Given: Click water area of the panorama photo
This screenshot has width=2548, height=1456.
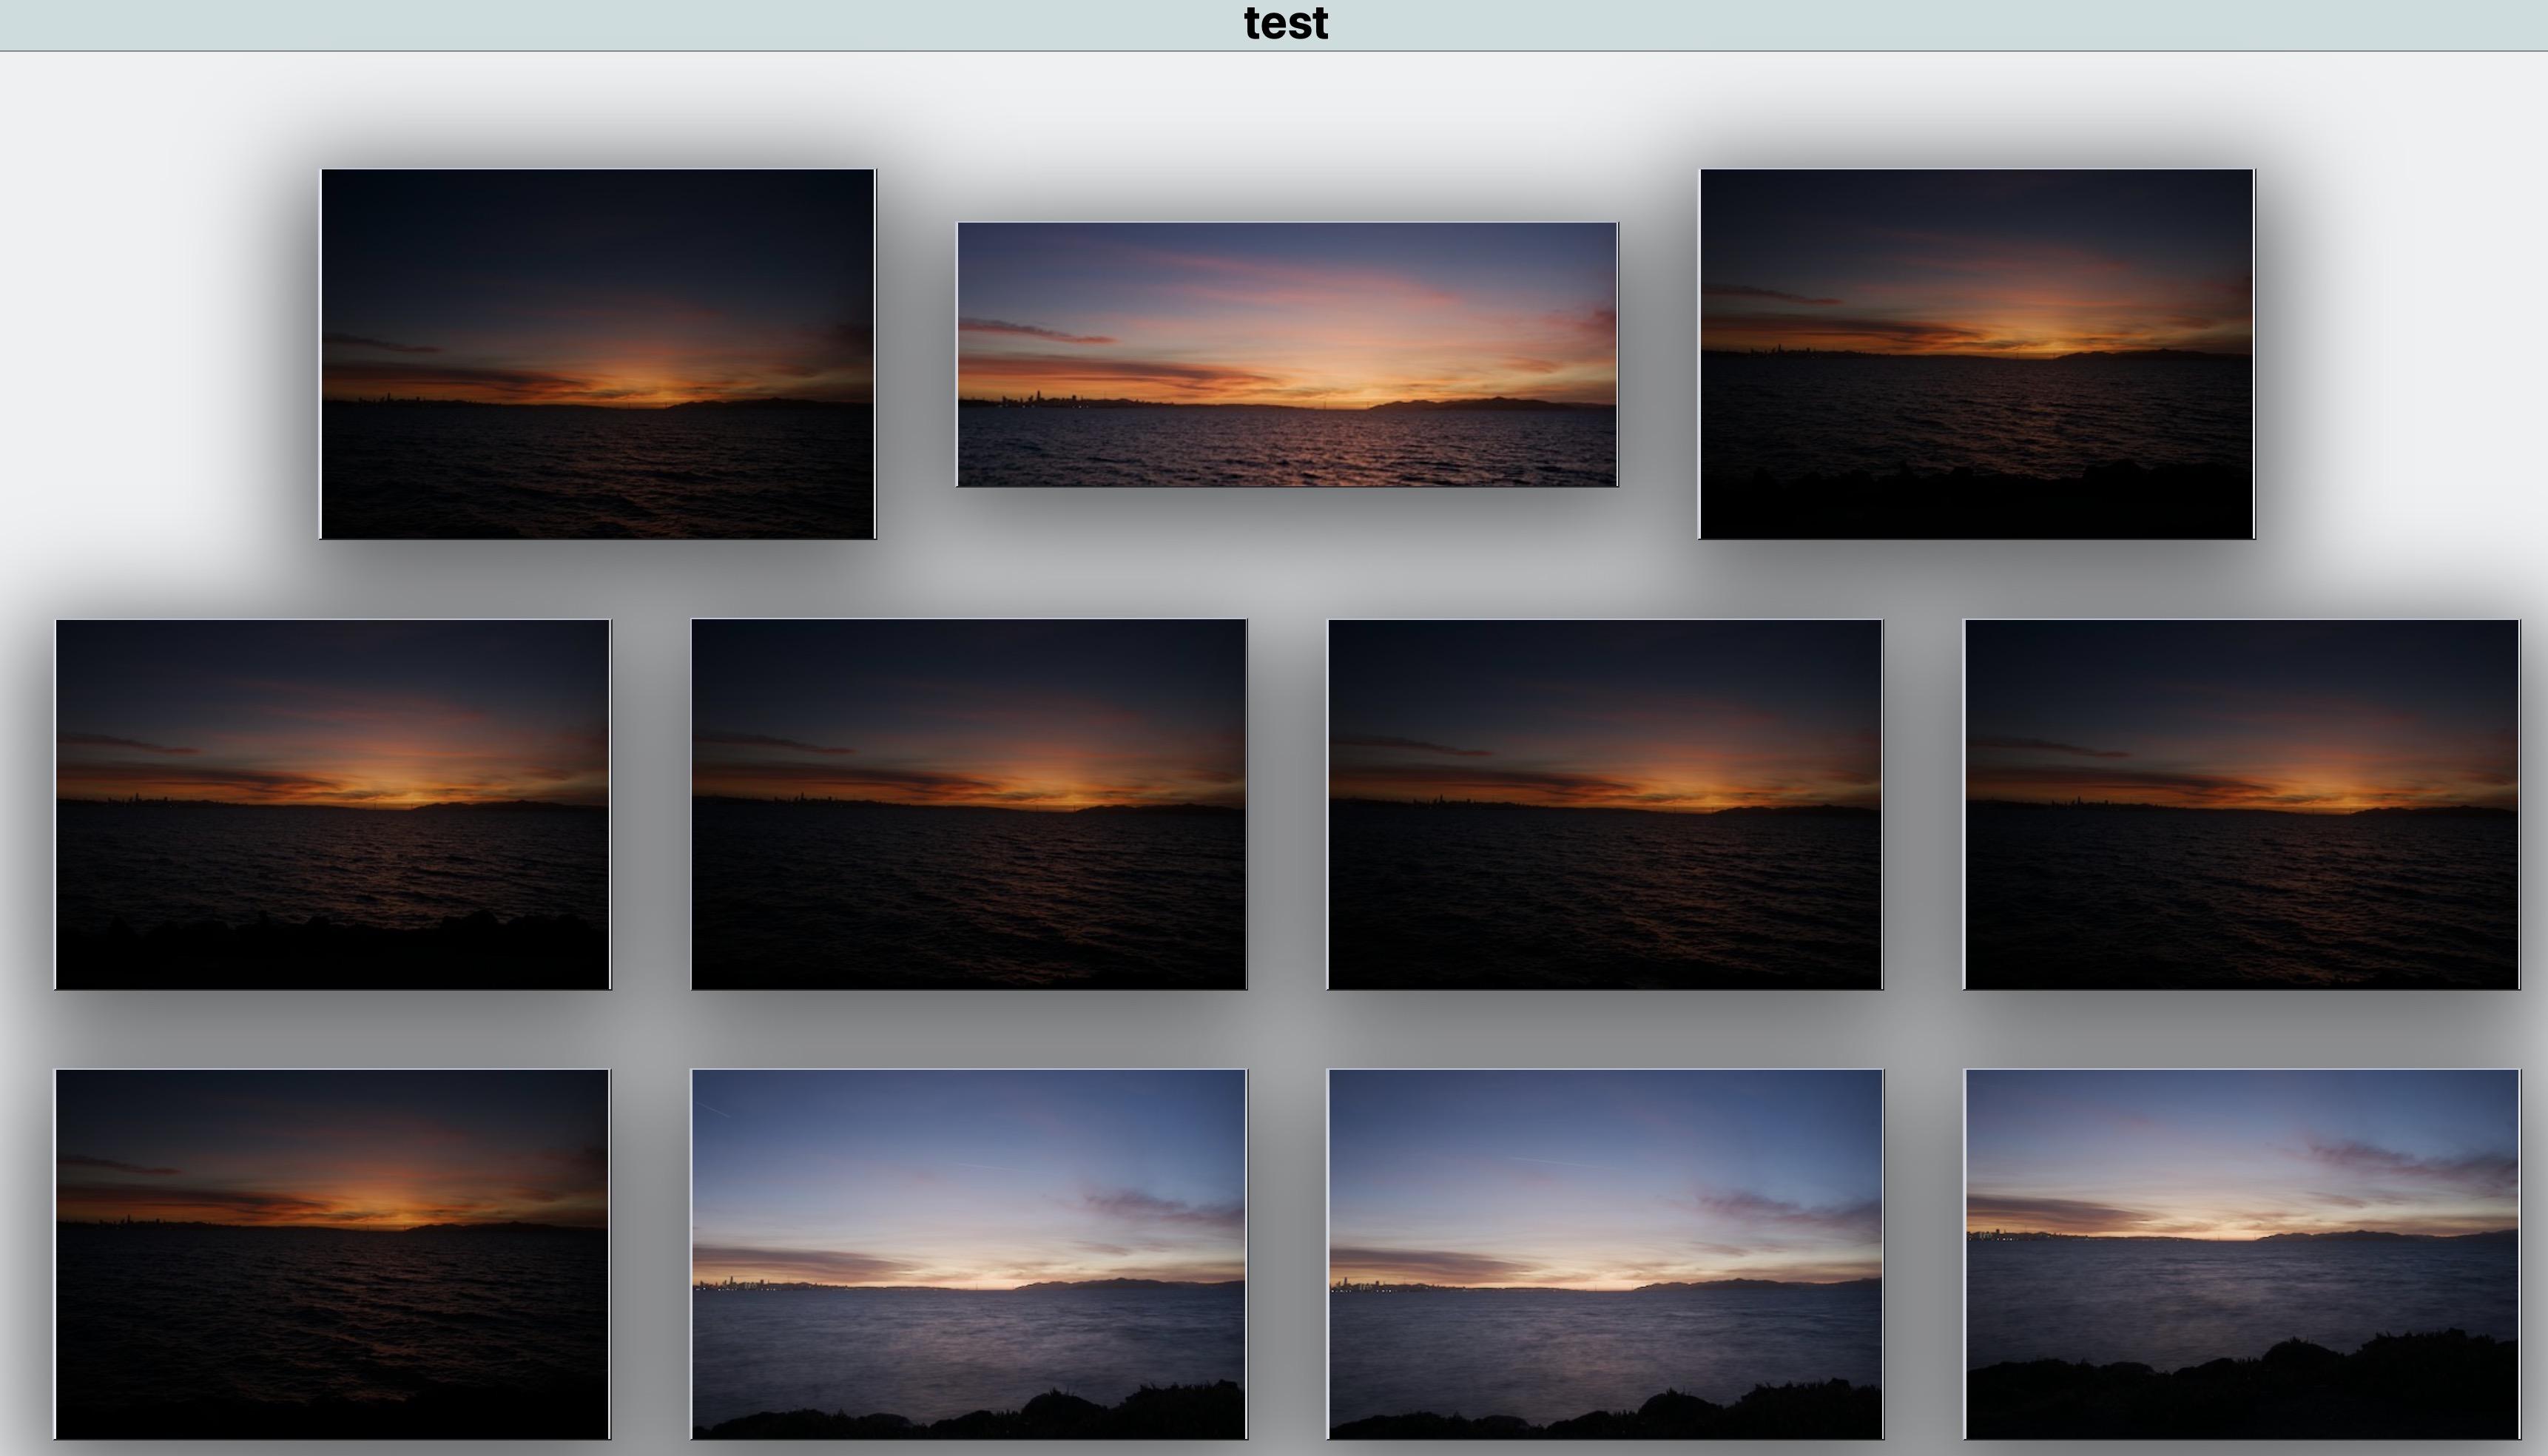Looking at the screenshot, I should pos(1287,450).
